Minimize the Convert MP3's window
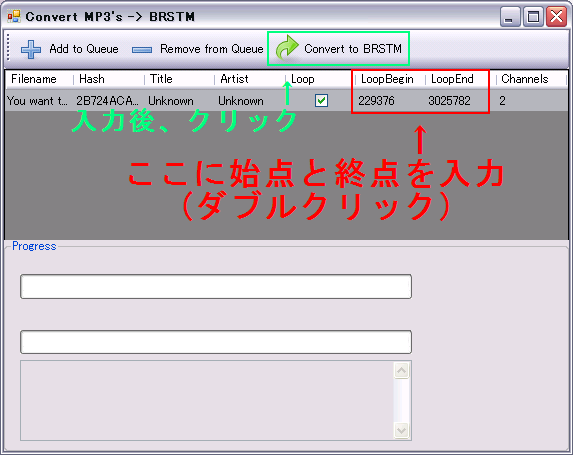Screen dimensions: 573x455 (x=510, y=16)
